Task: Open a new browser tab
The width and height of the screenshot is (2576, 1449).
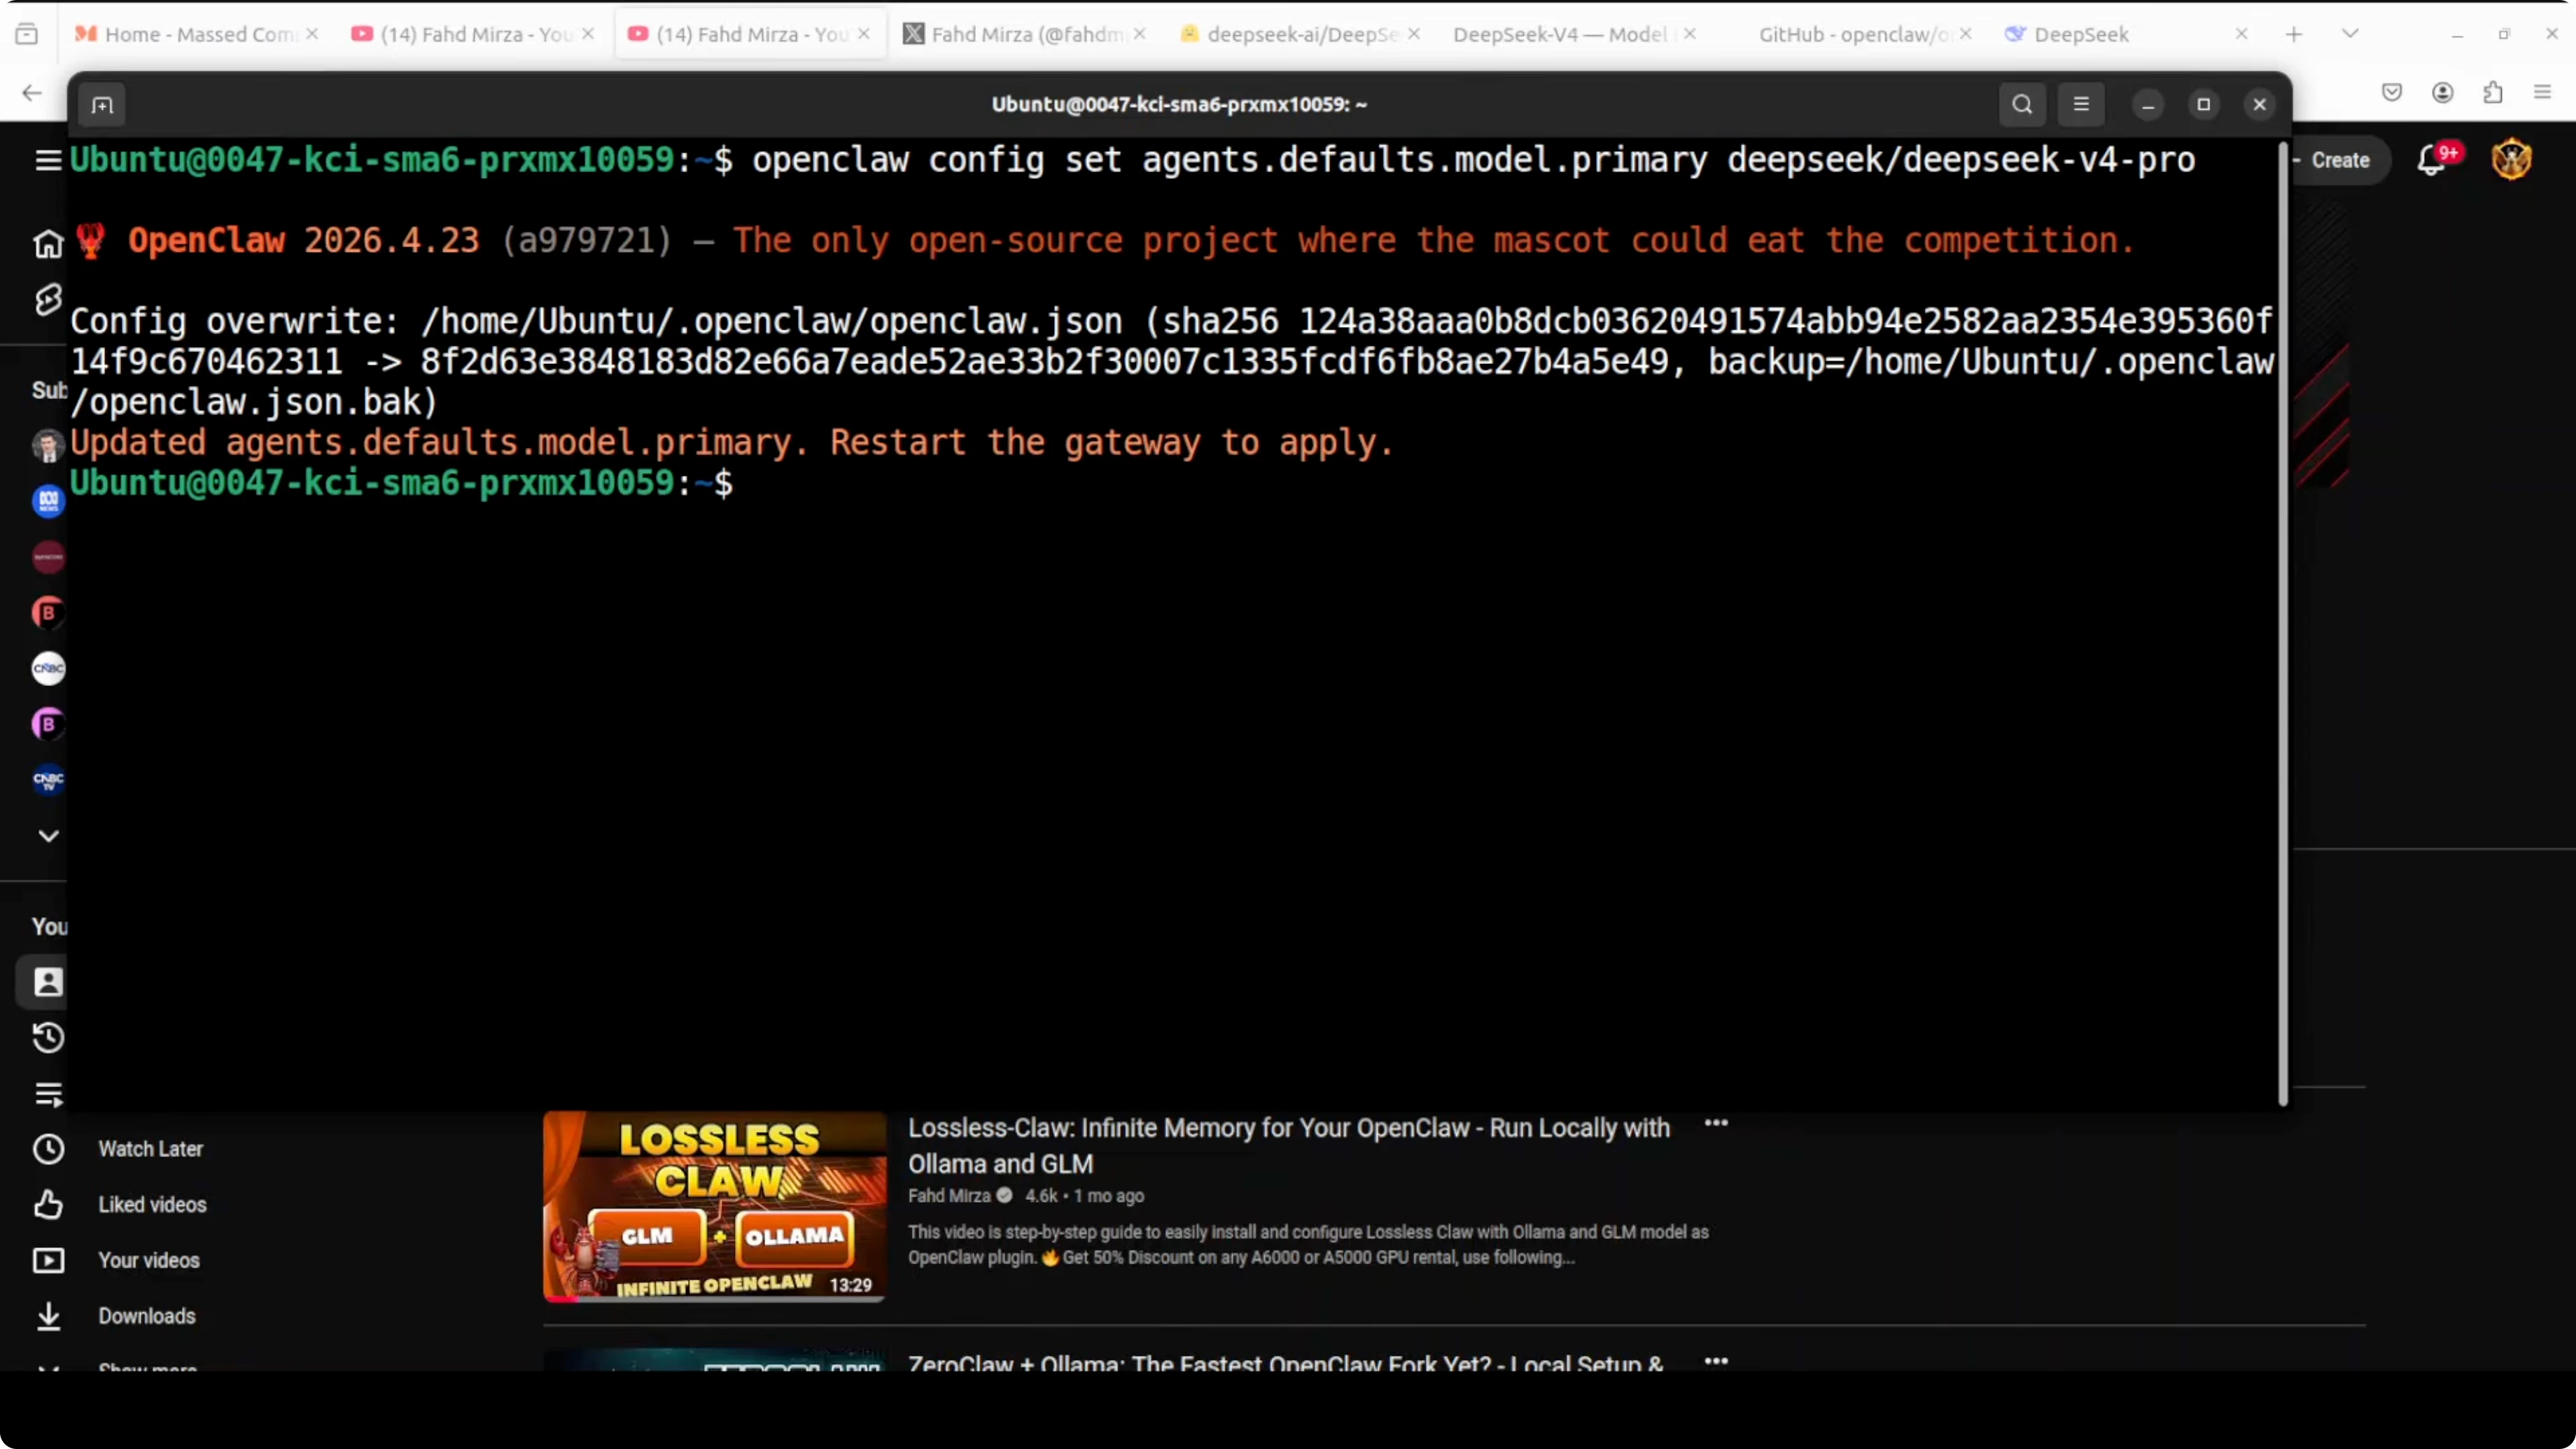Action: 2294,34
